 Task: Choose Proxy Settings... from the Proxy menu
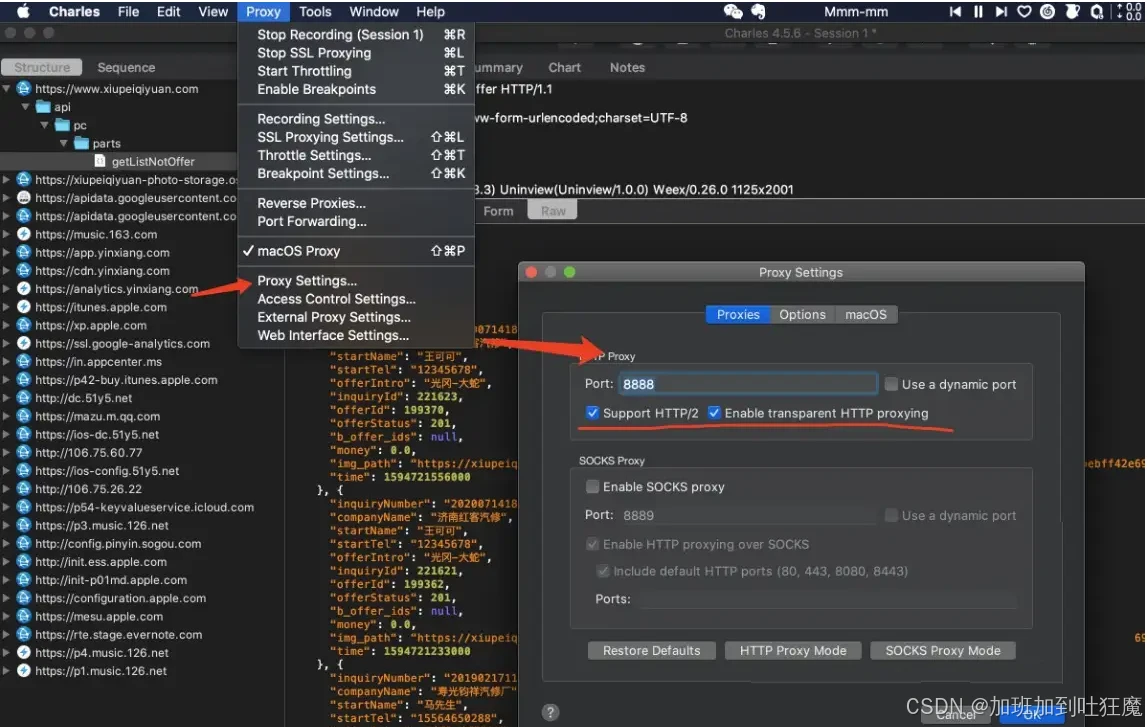[356, 280]
